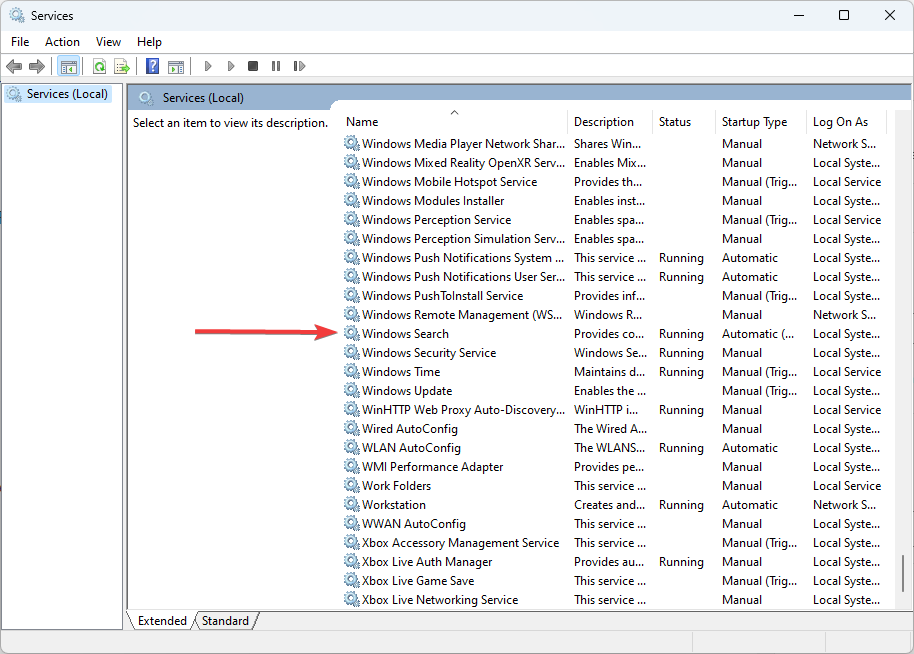This screenshot has width=914, height=654.
Task: Select the Windows Update service name
Action: pyautogui.click(x=407, y=391)
